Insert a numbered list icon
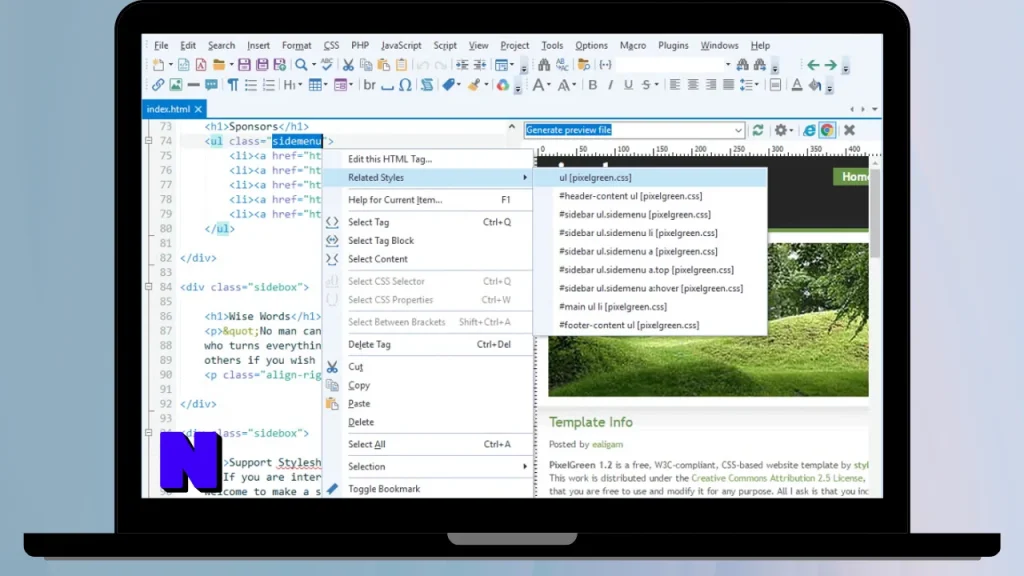The height and width of the screenshot is (576, 1024). tap(268, 85)
